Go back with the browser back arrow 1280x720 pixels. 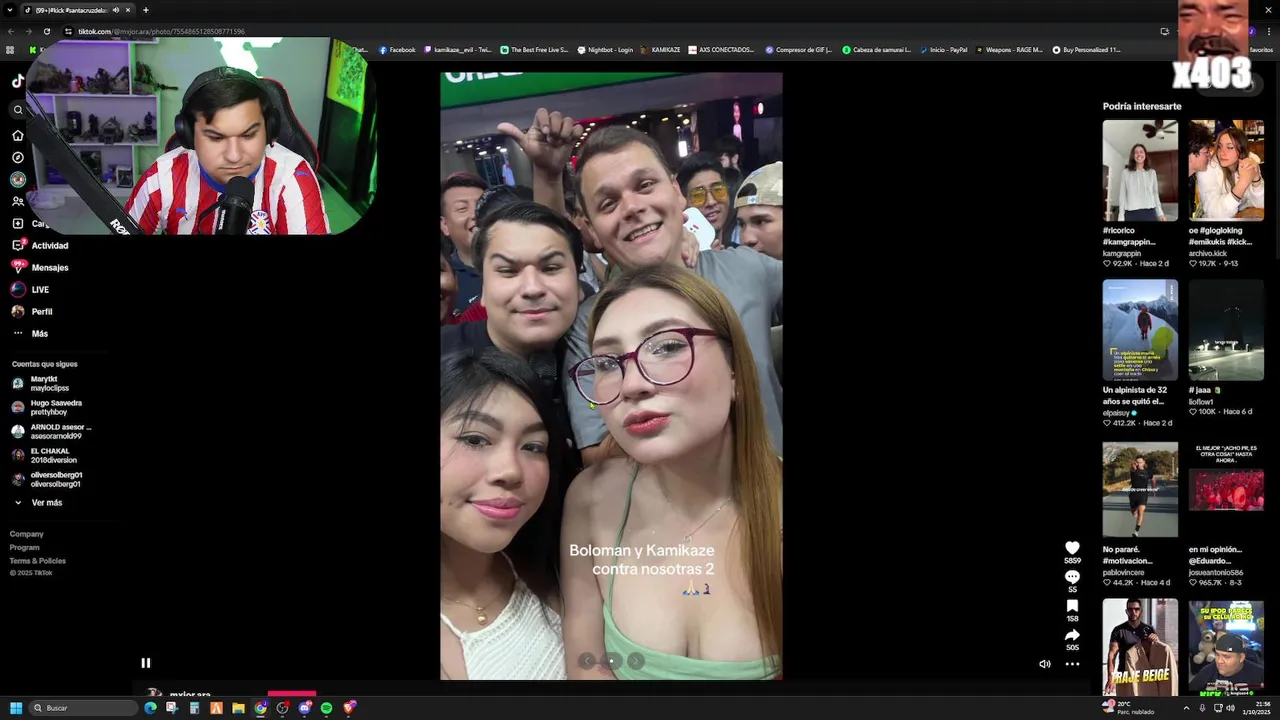[10, 31]
